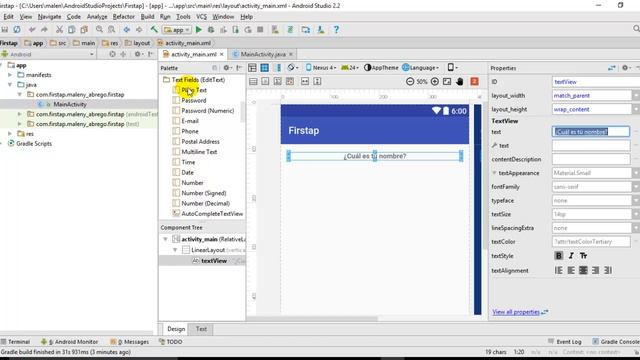Screen dimensions: 640x360
Task: Zoom in the design preview
Action: [435, 82]
